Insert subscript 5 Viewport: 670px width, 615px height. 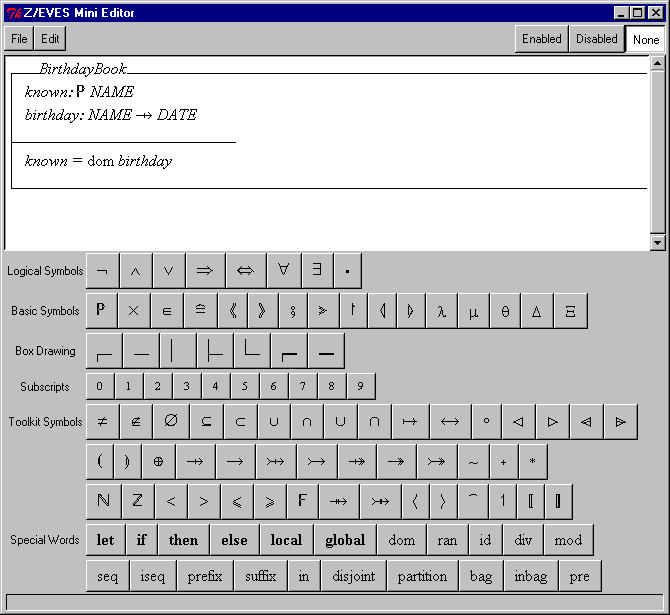pos(245,386)
